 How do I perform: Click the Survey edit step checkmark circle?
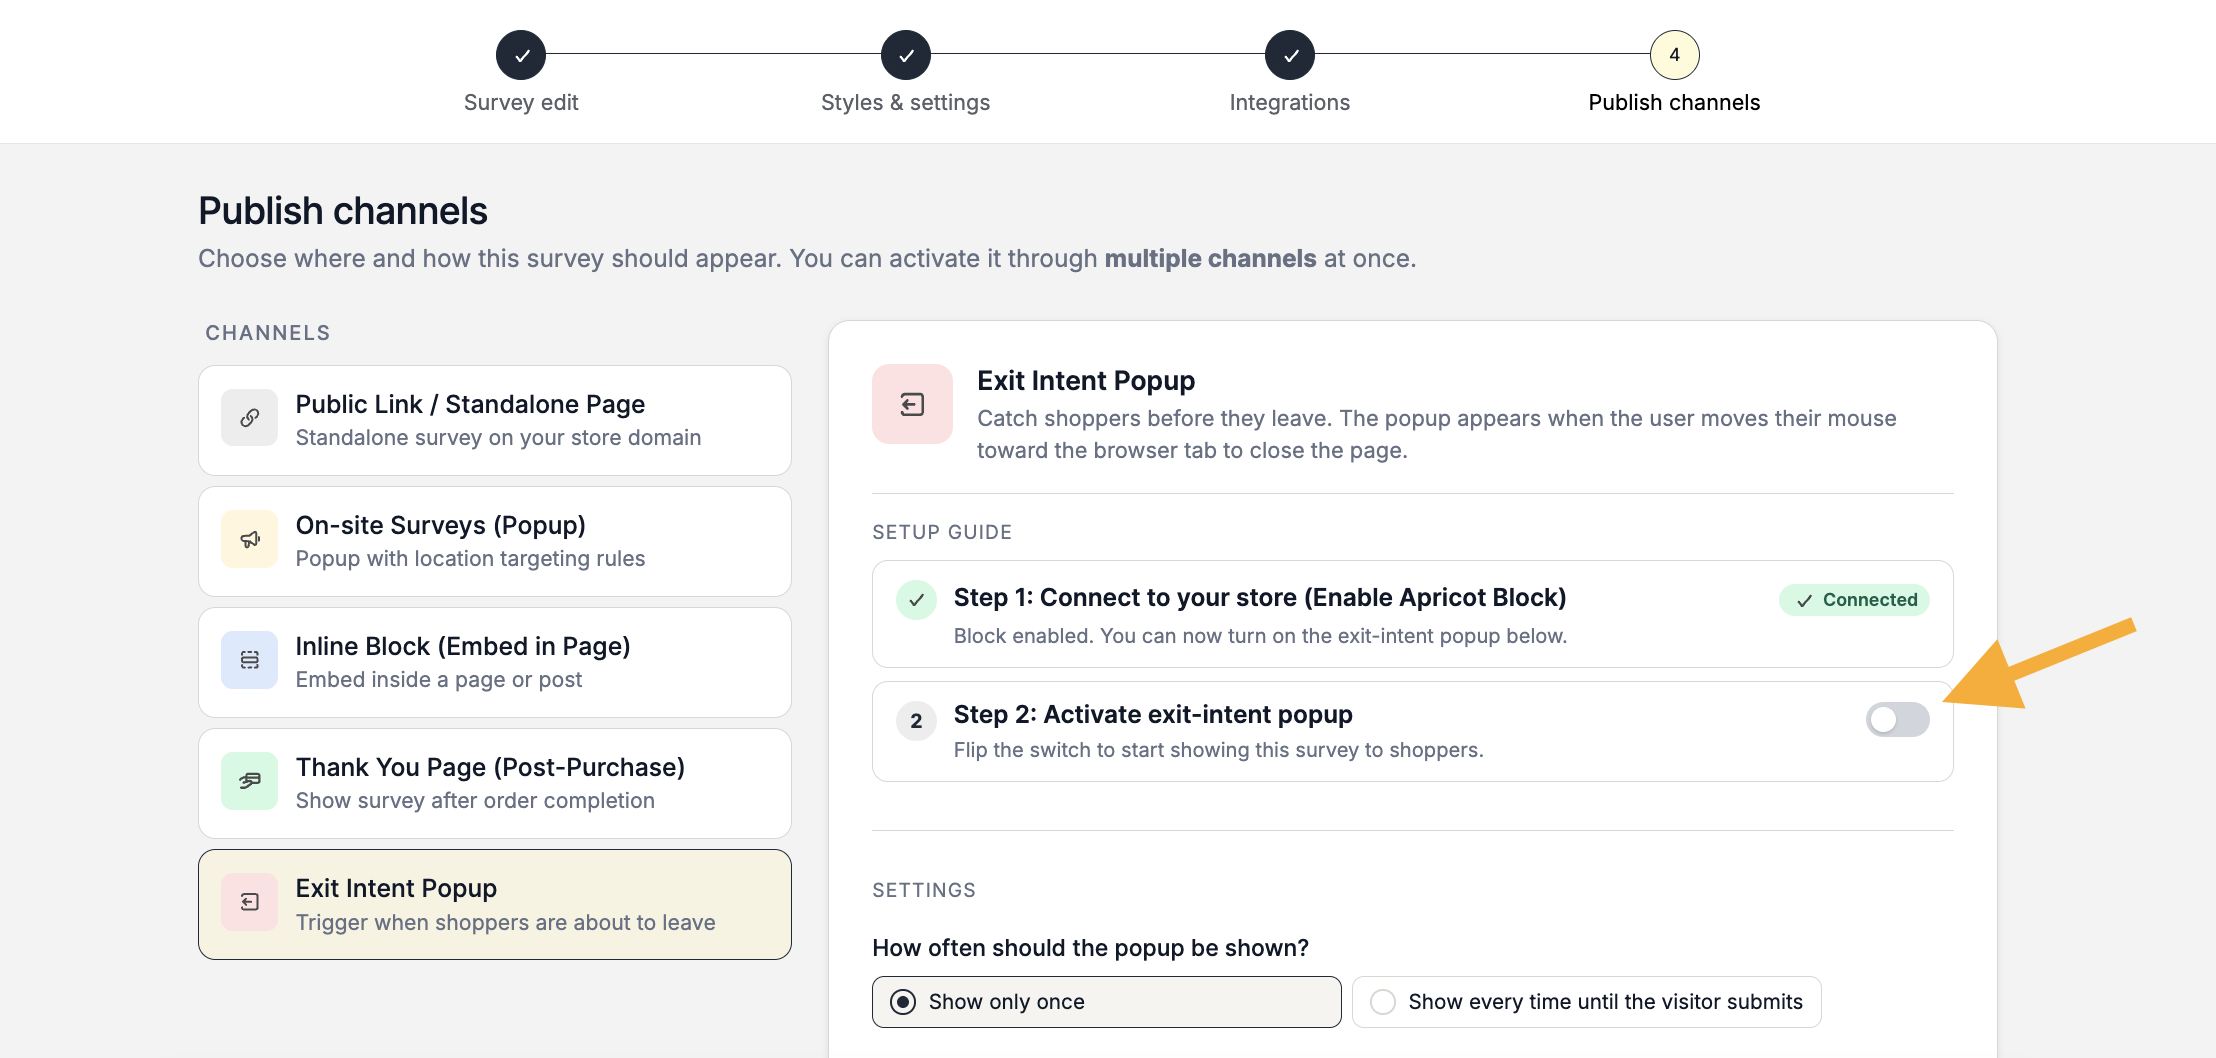click(521, 55)
